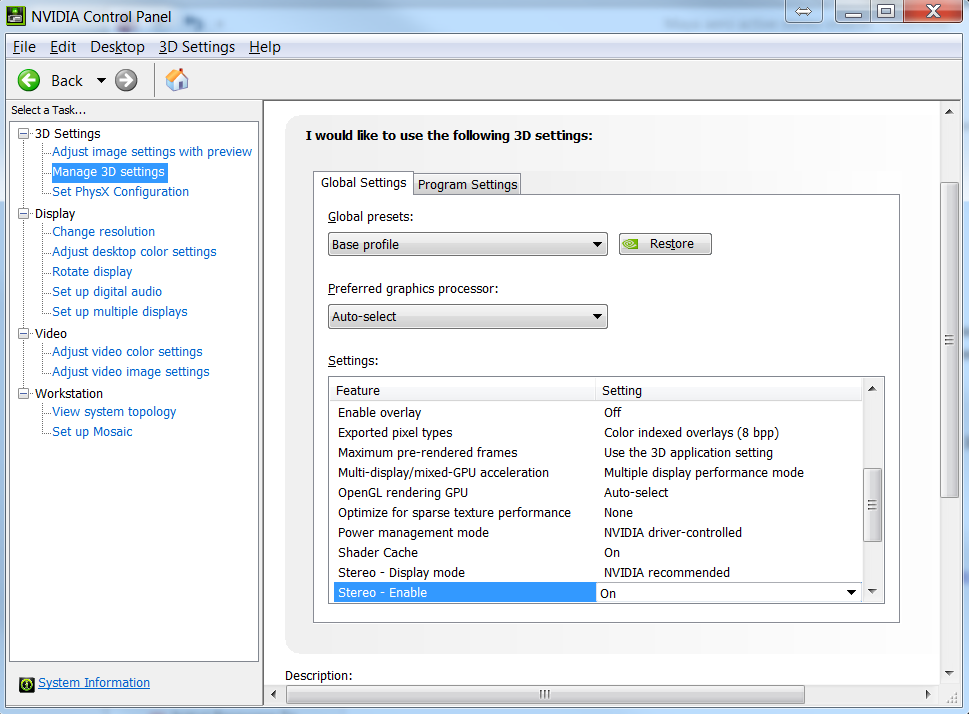Click the horizontal scroll right arrow
This screenshot has height=714, width=969.
pos(928,694)
